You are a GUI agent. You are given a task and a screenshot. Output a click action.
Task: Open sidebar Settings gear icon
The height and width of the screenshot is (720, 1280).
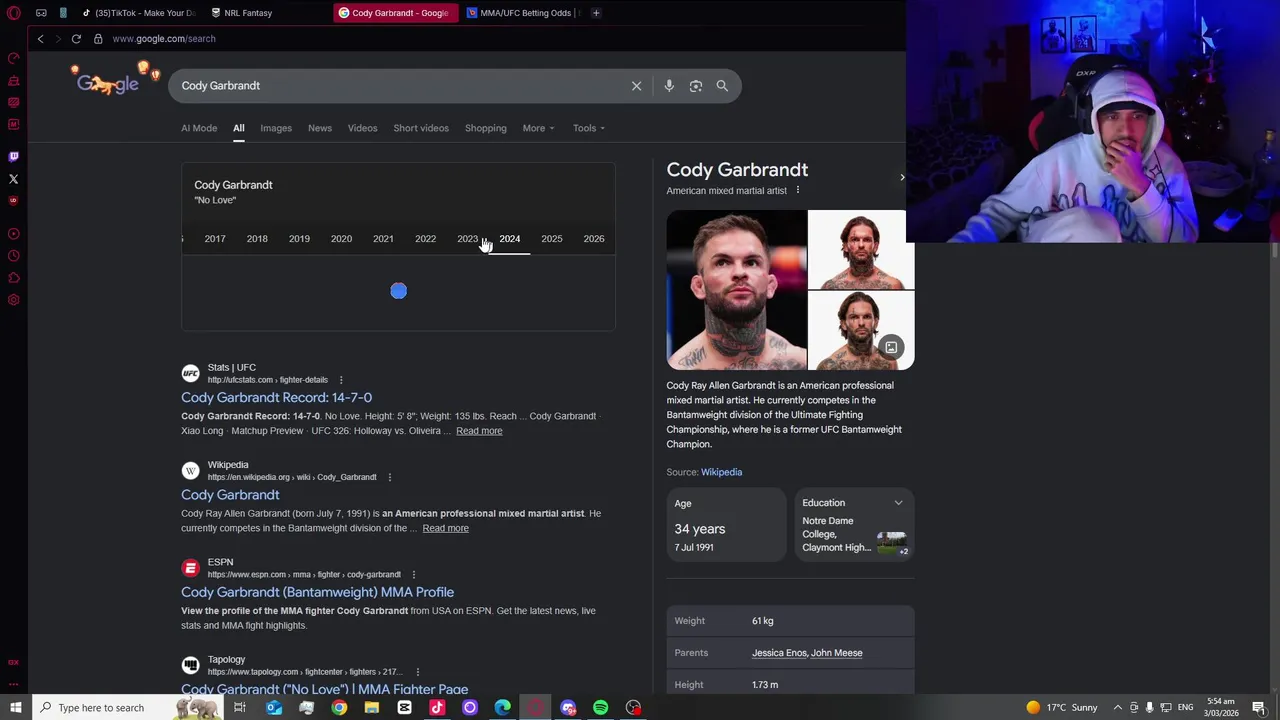click(x=14, y=300)
